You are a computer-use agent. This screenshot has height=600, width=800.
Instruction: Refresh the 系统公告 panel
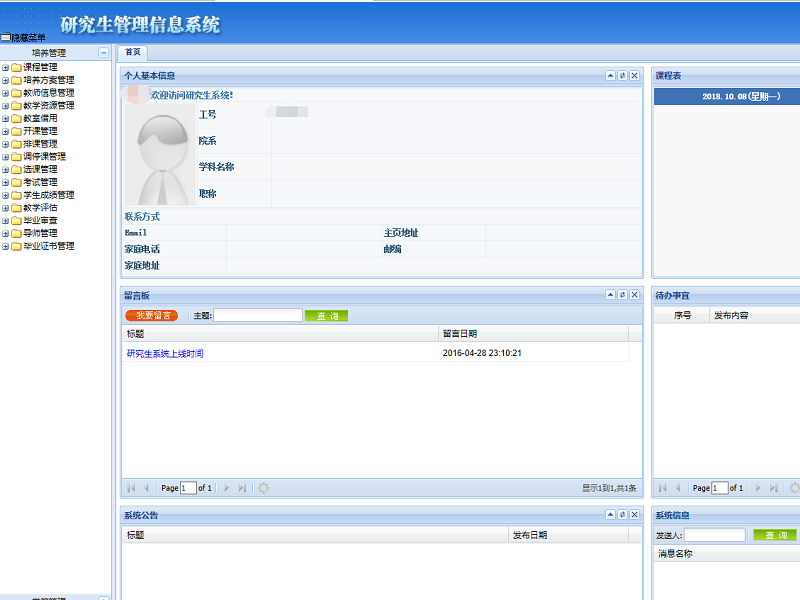tap(622, 515)
